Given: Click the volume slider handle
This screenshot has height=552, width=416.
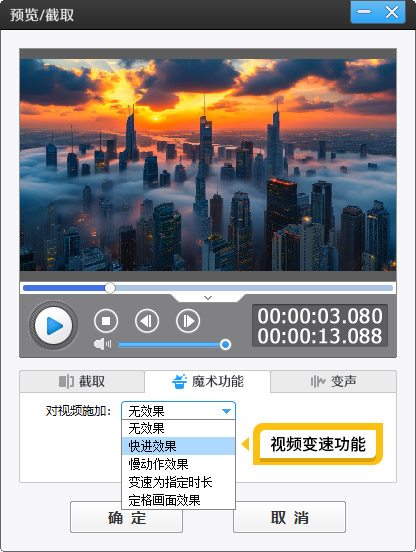Looking at the screenshot, I should pos(225,344).
